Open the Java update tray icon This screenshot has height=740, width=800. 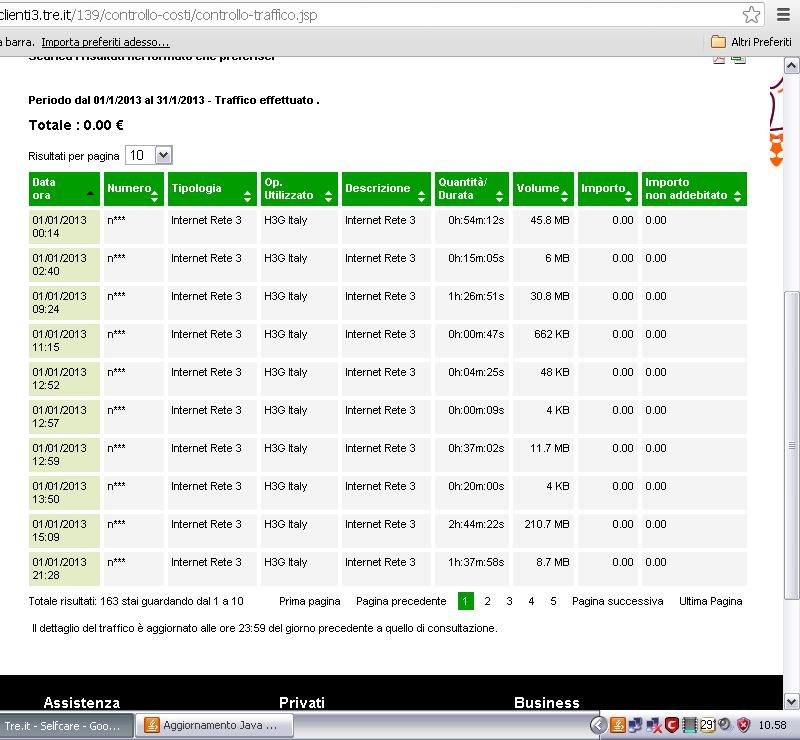click(618, 725)
